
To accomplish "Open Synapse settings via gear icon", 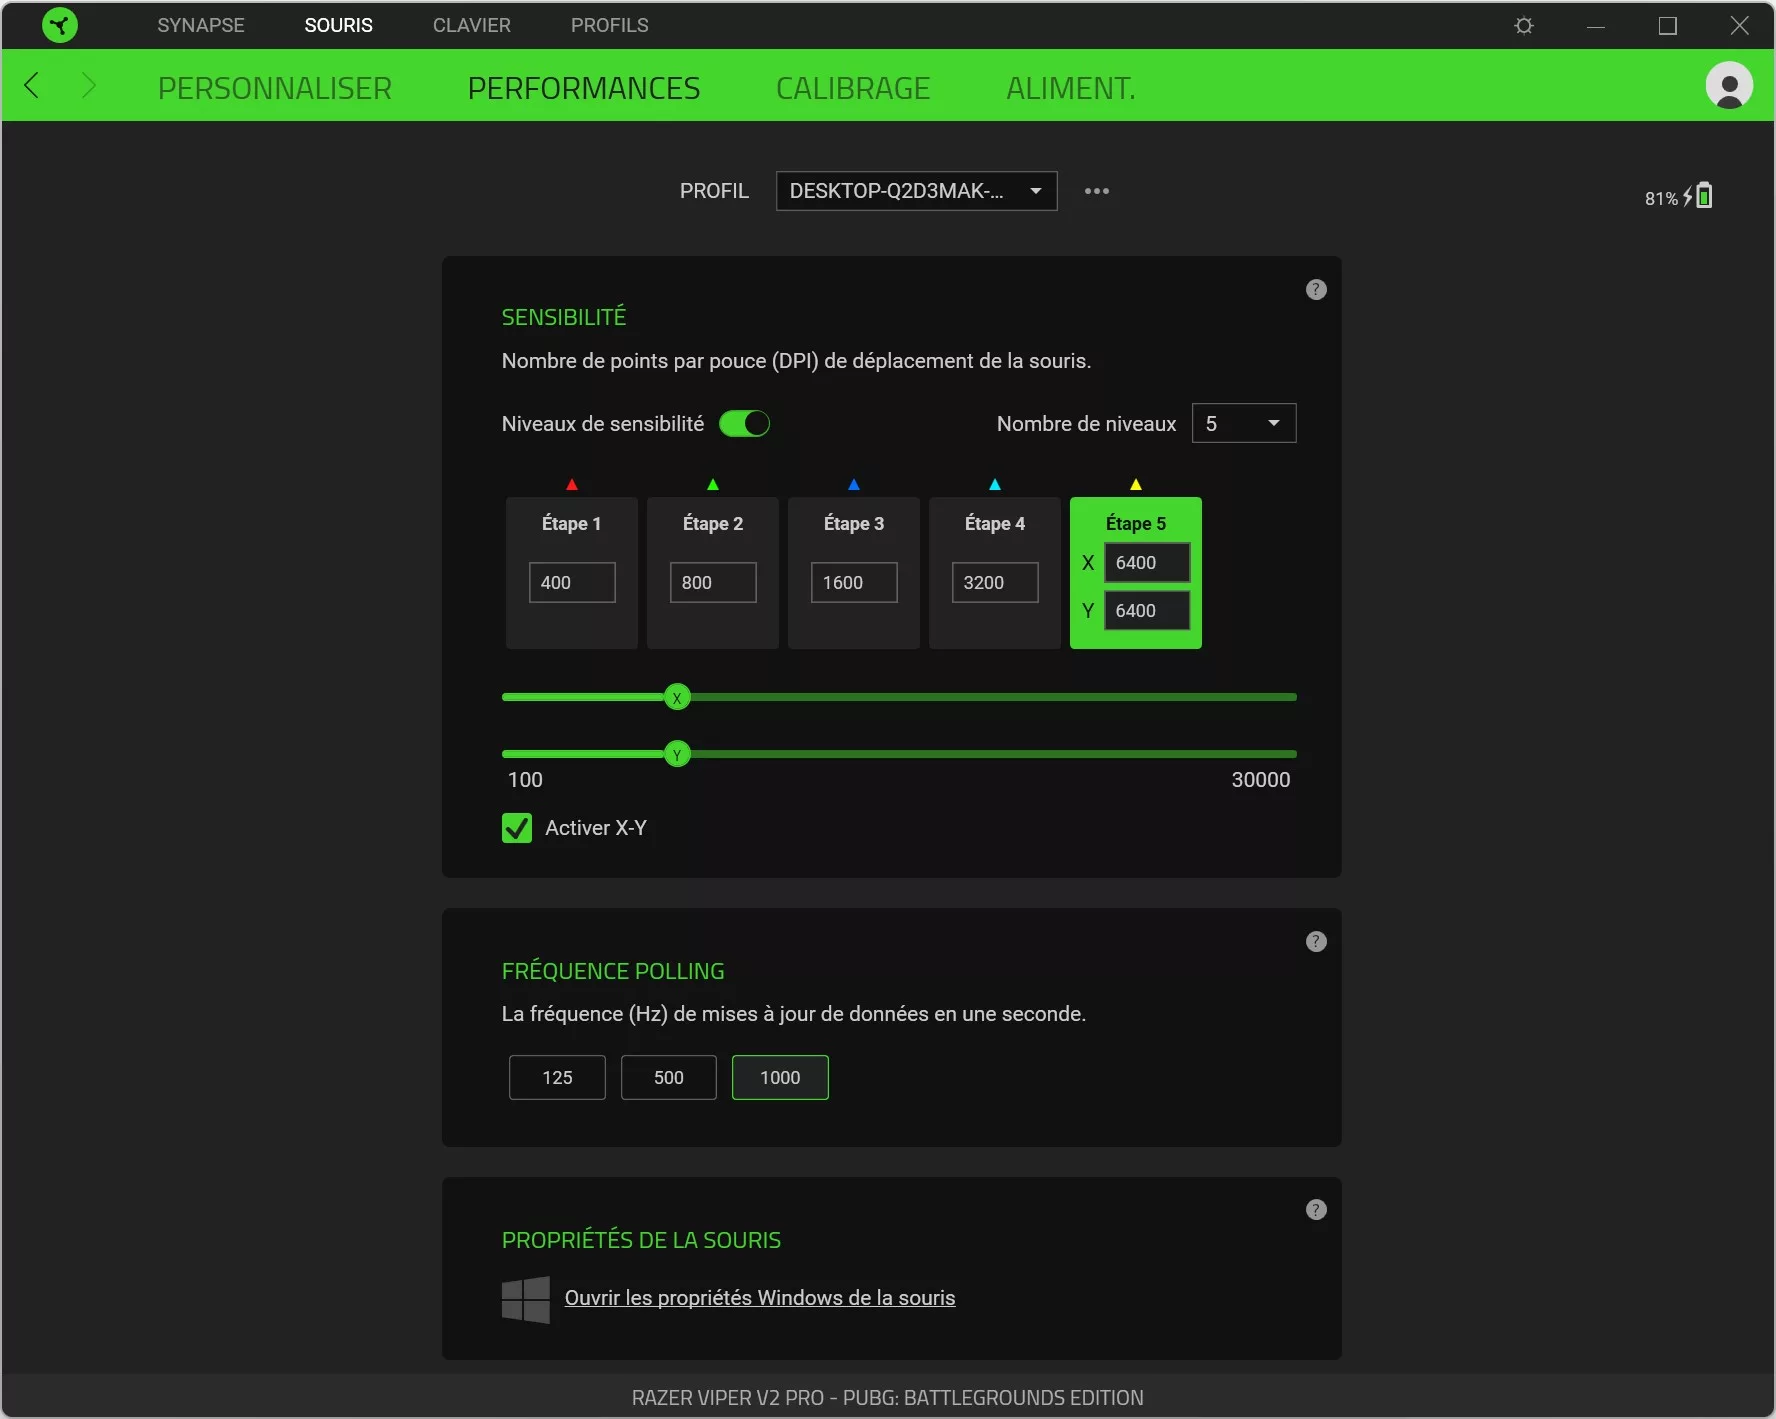I will [x=1522, y=25].
